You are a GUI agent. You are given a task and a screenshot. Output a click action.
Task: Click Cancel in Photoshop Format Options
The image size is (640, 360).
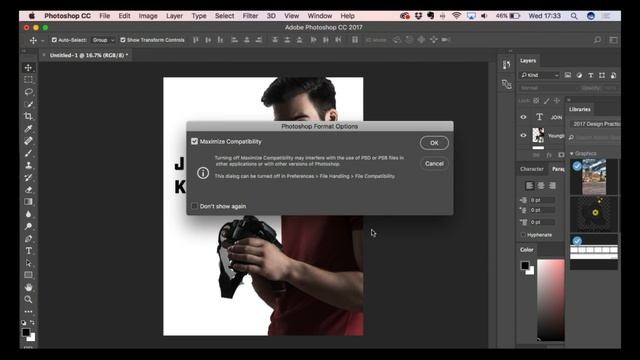pos(434,164)
